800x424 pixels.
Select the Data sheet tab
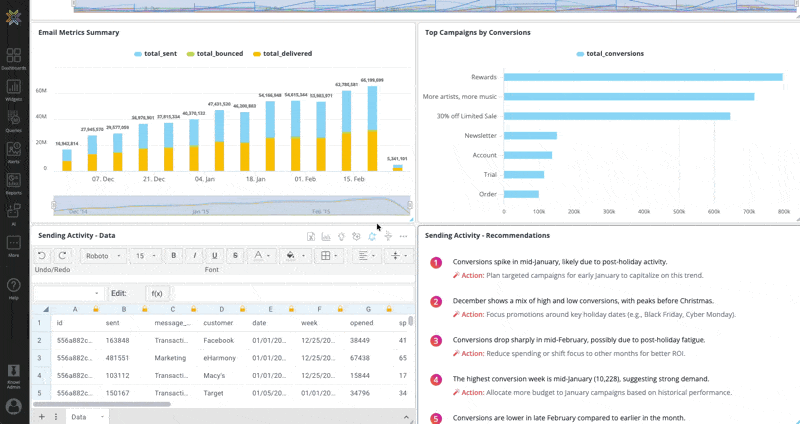pos(79,416)
